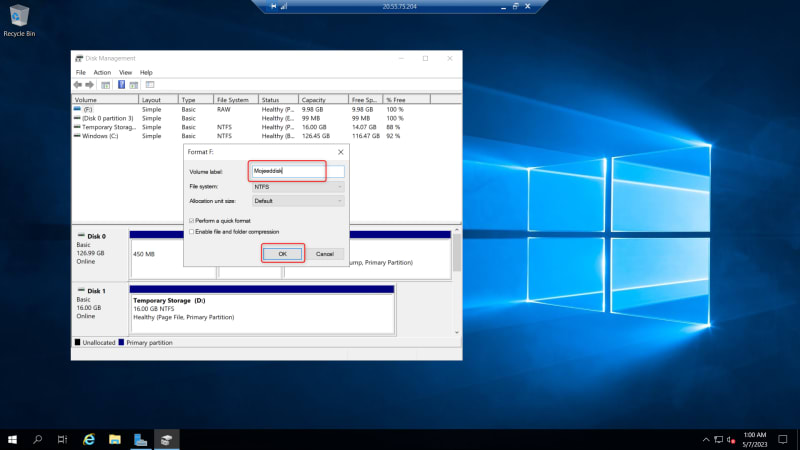The width and height of the screenshot is (800, 450).
Task: Open the File menu
Action: click(81, 72)
